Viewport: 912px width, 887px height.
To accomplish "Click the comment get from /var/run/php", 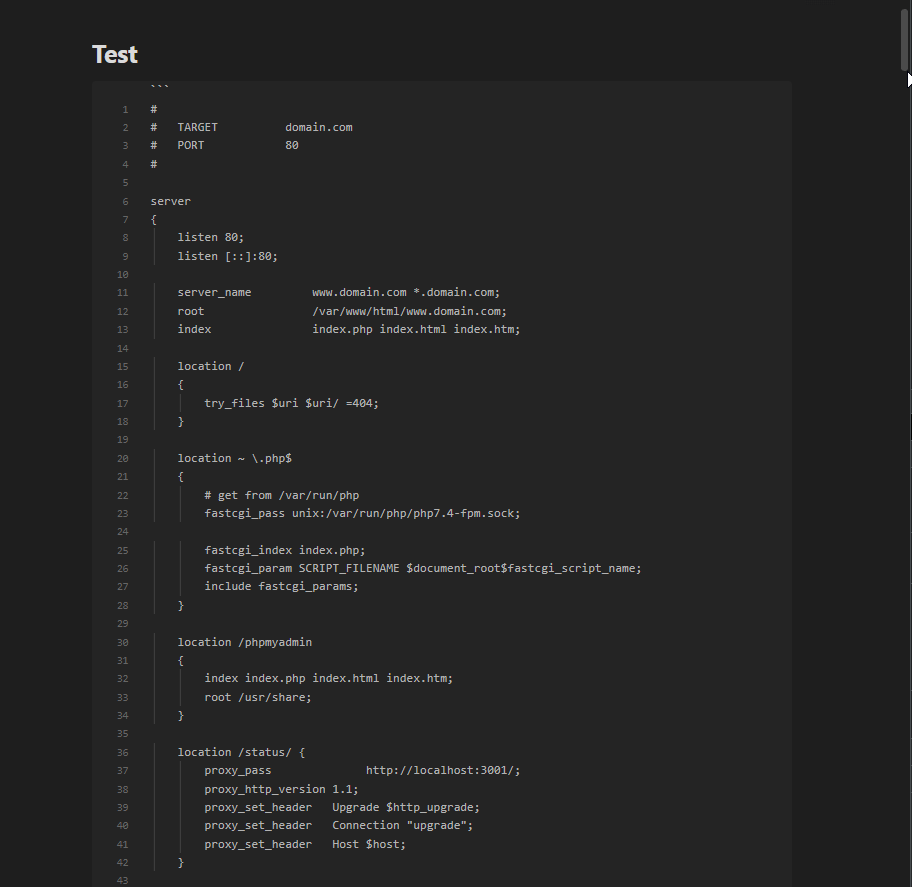I will coord(282,494).
